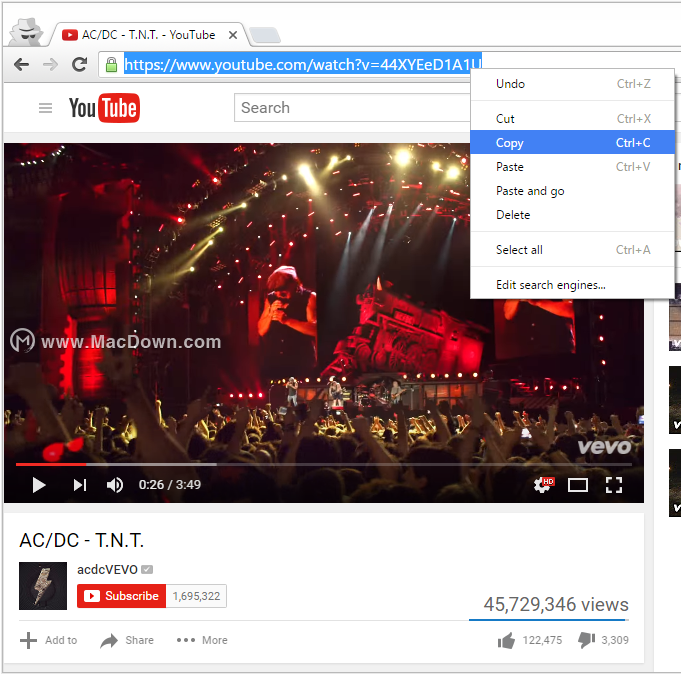The width and height of the screenshot is (681, 683).
Task: Reload the page with the refresh icon
Action: [79, 64]
